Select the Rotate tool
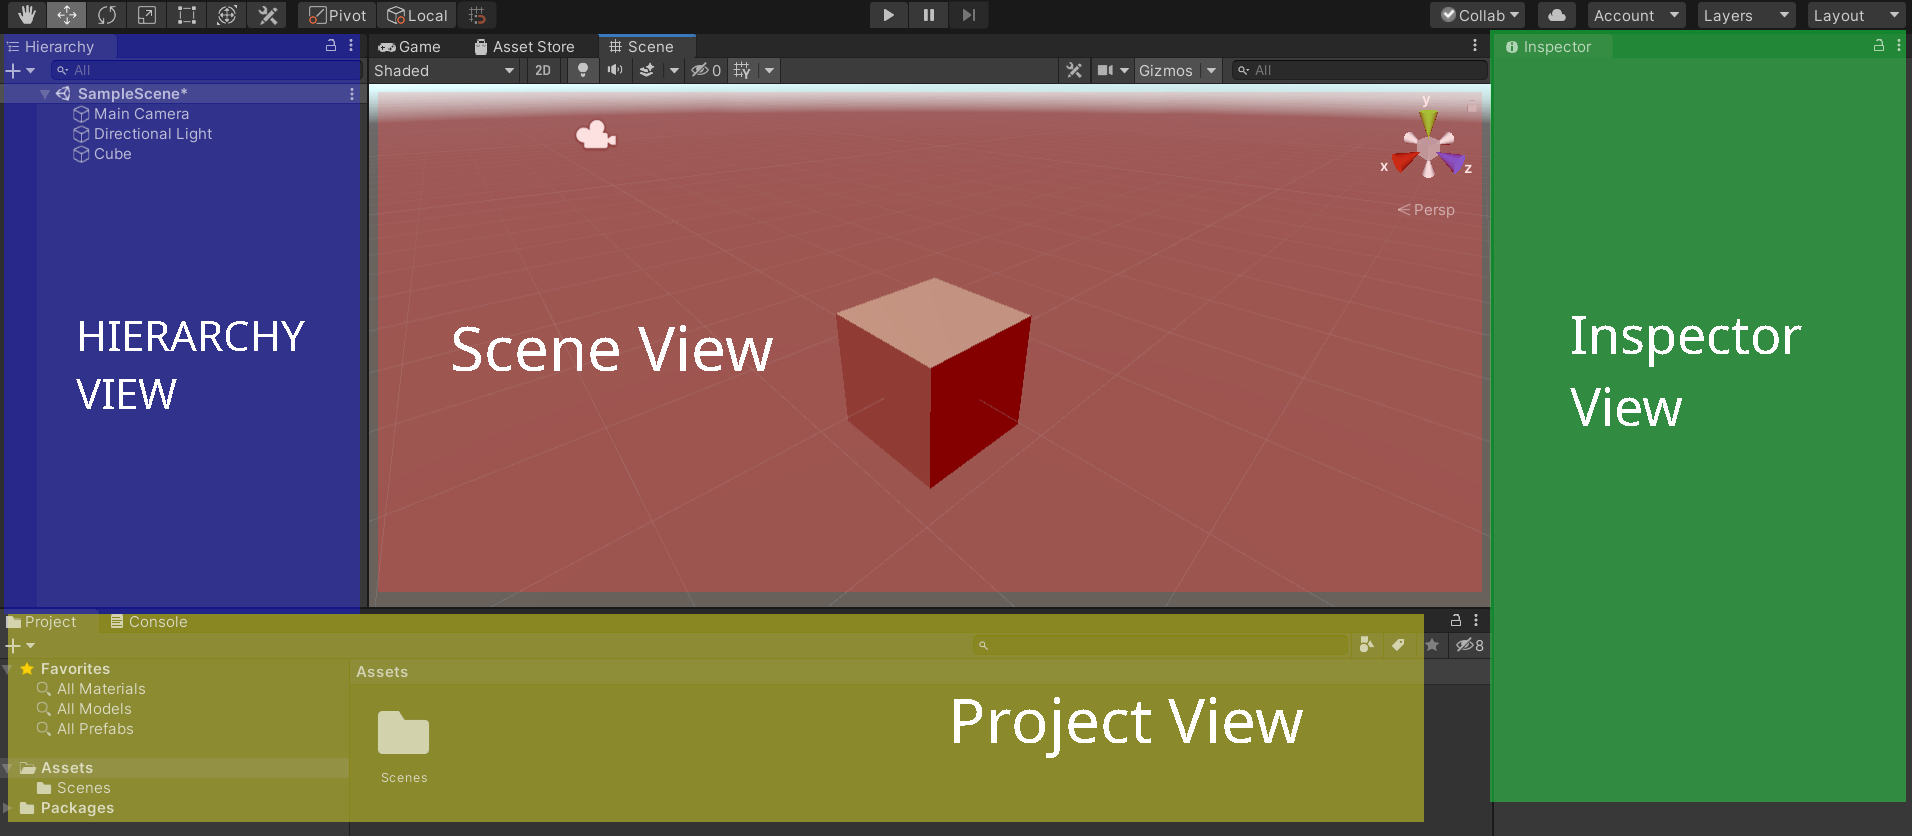The width and height of the screenshot is (1912, 836). [107, 15]
